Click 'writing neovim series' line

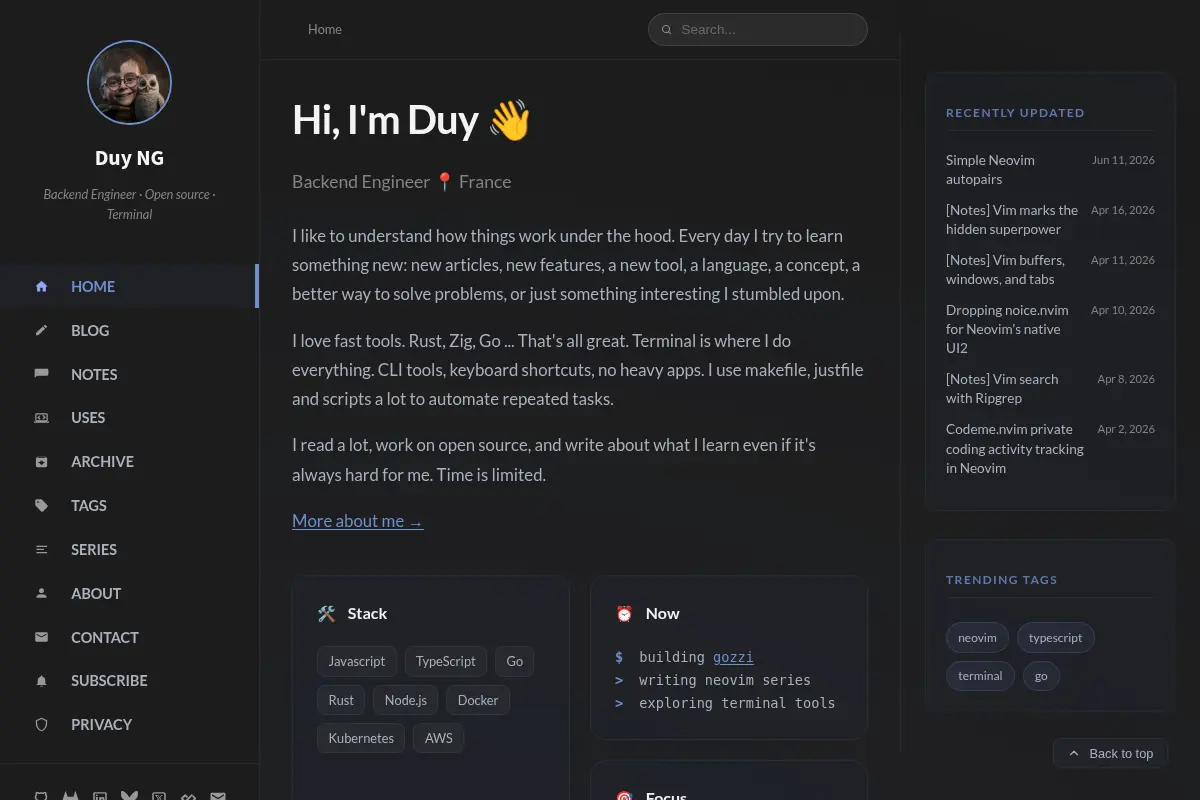pos(725,680)
